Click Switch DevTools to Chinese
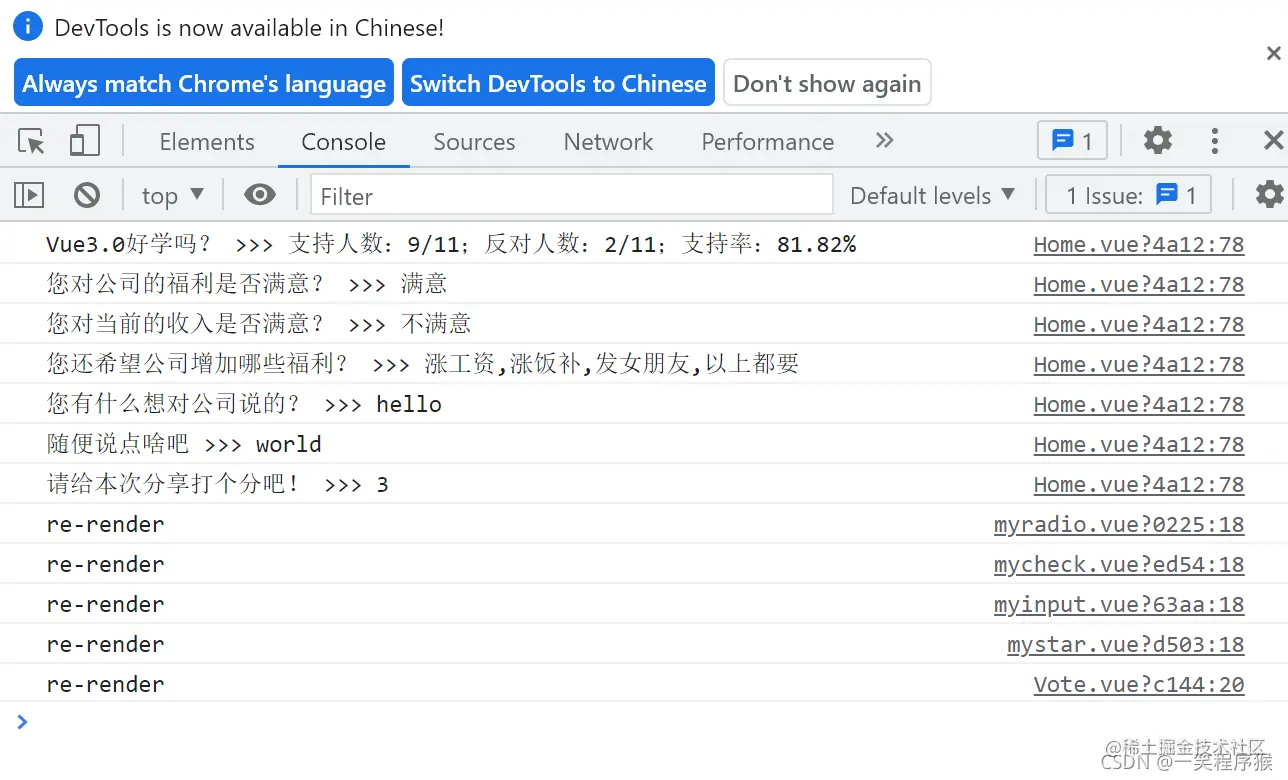Viewport: 1288px width, 780px height. tap(558, 84)
